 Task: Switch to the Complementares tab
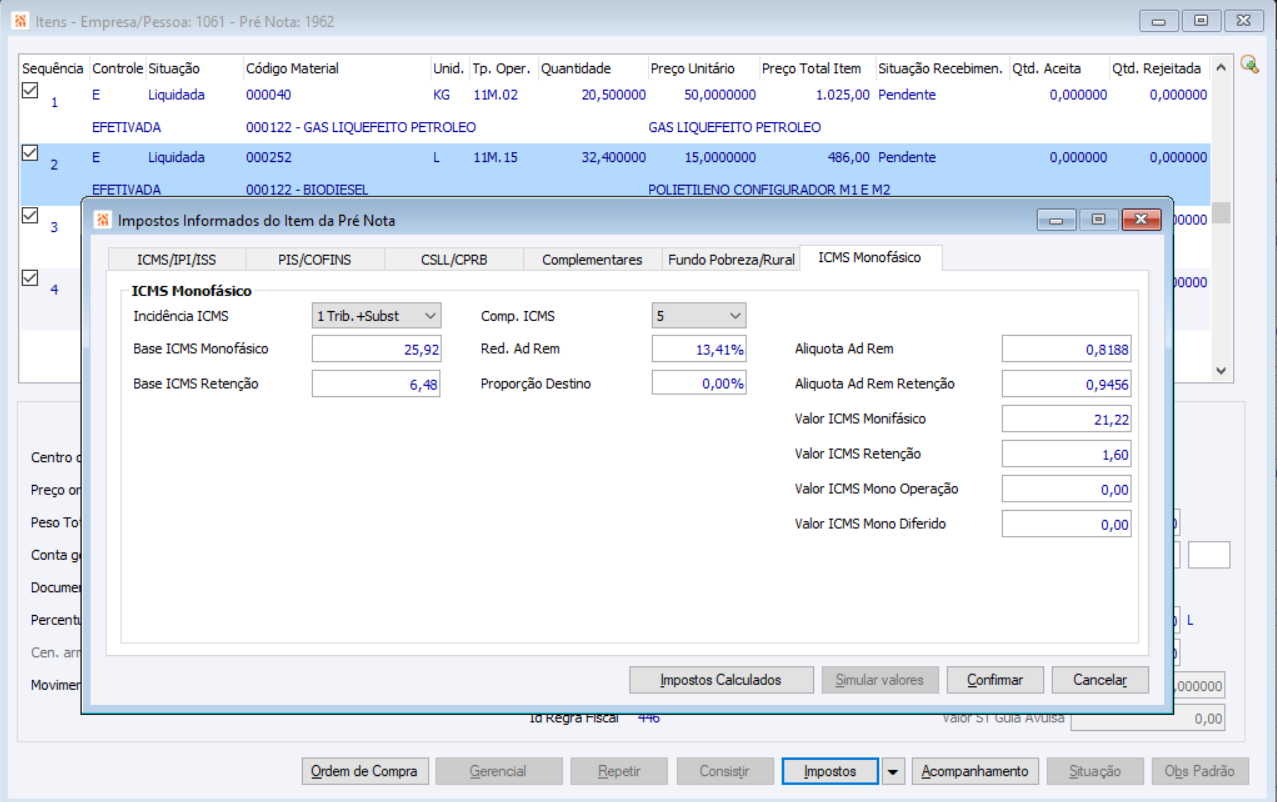click(x=592, y=259)
